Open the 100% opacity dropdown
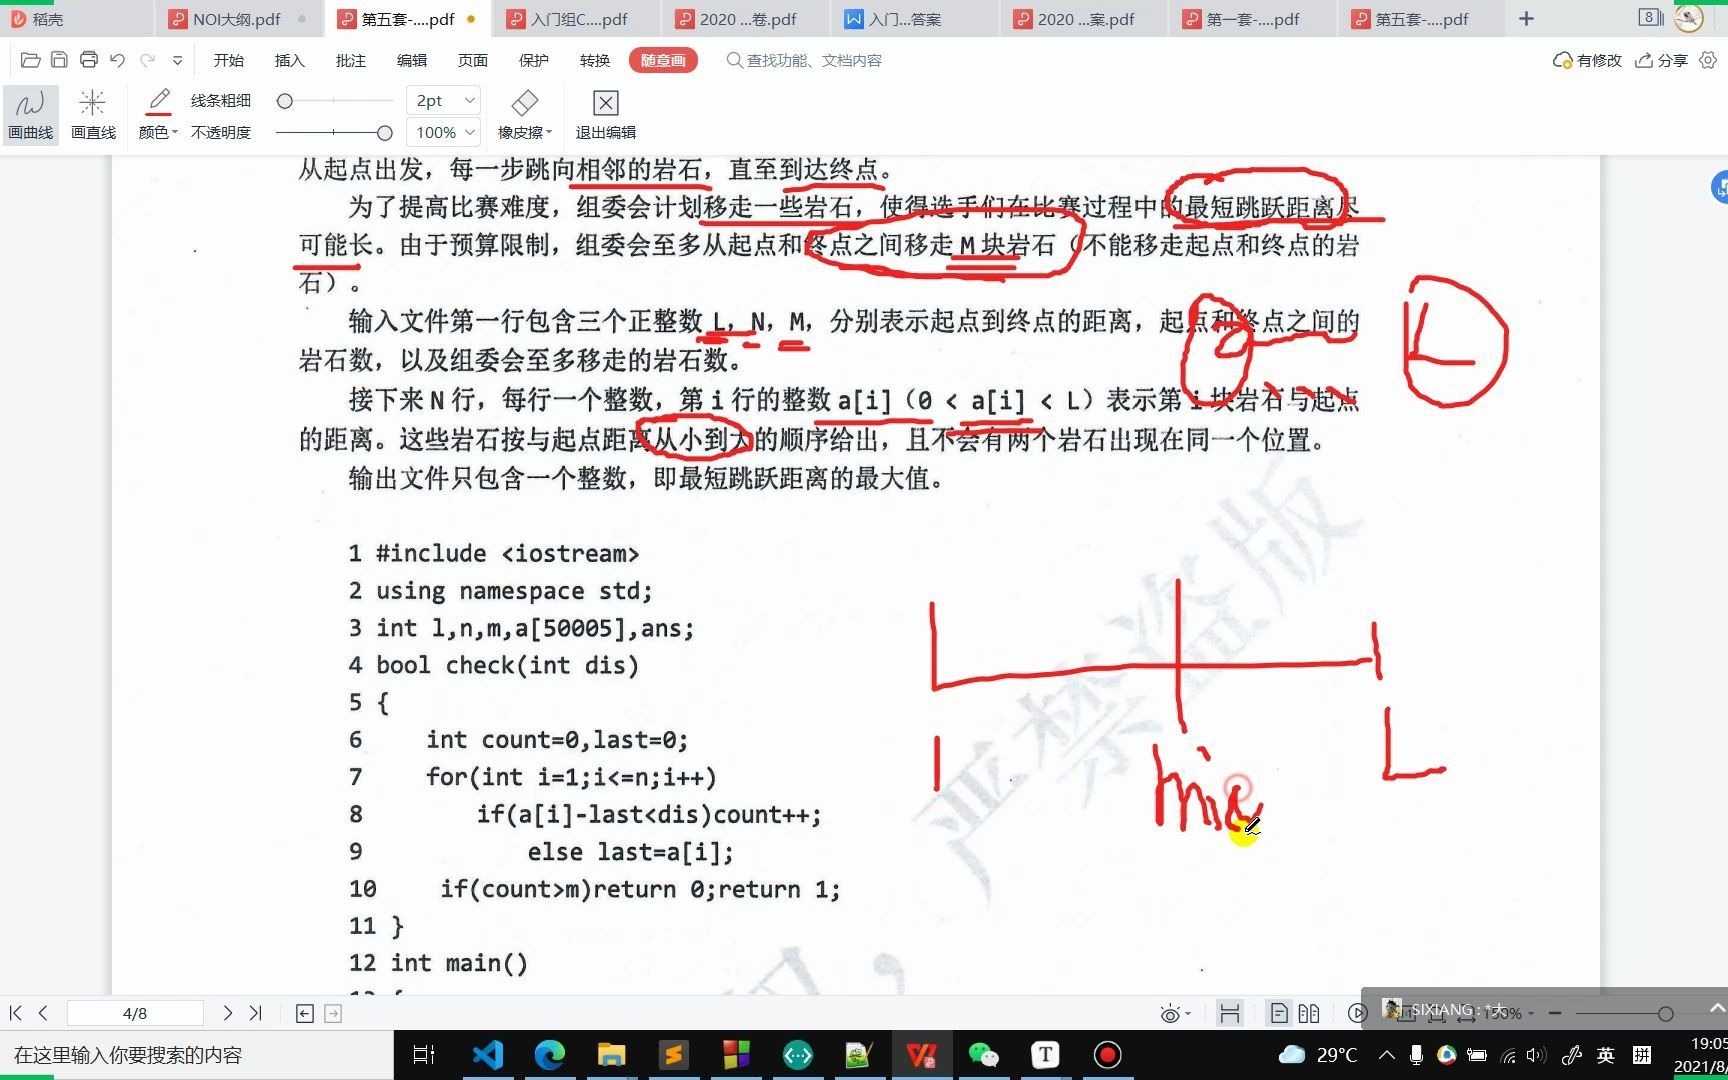1728x1080 pixels. point(442,131)
